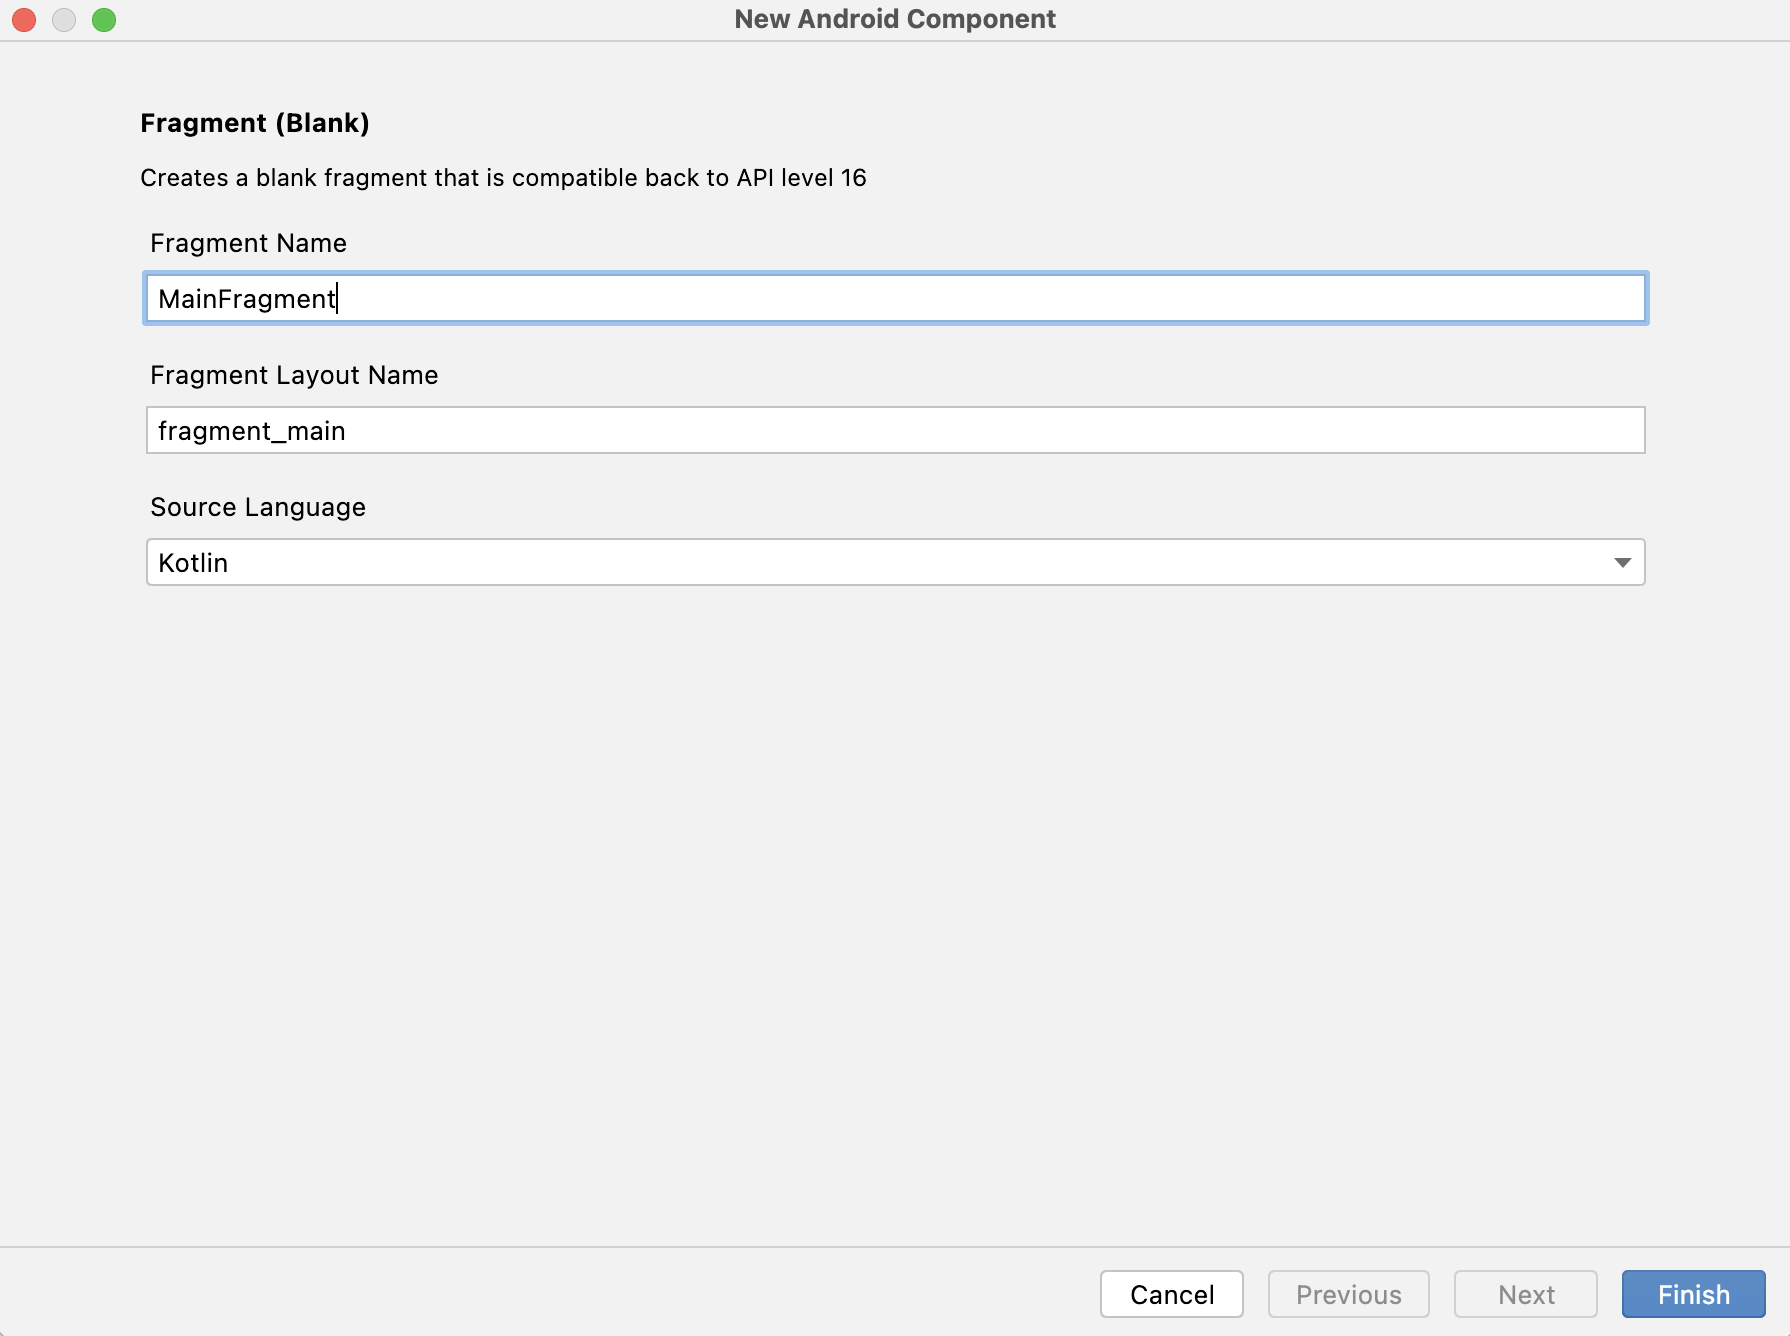Click the disabled Previous button
This screenshot has width=1790, height=1336.
(1348, 1294)
